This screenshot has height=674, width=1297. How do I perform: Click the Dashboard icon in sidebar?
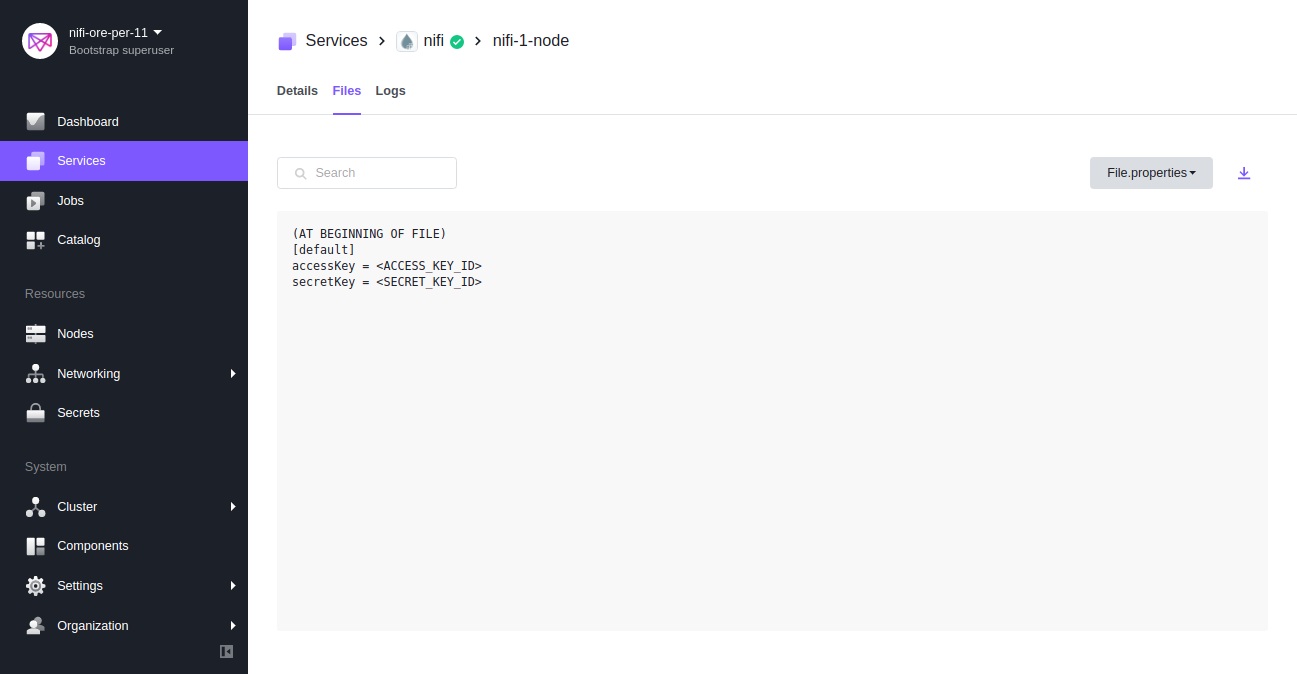pyautogui.click(x=36, y=121)
